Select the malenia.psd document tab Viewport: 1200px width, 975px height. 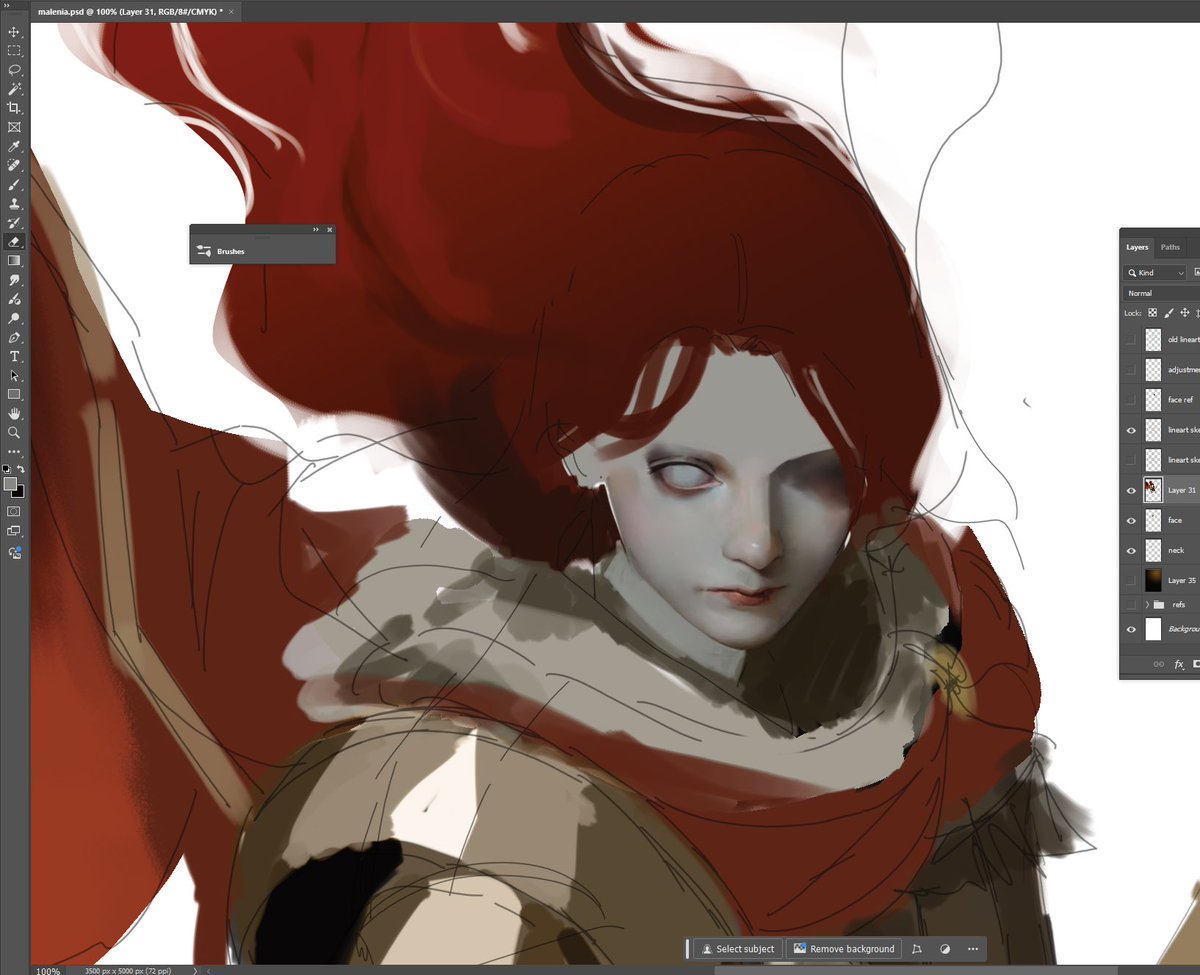click(x=134, y=11)
